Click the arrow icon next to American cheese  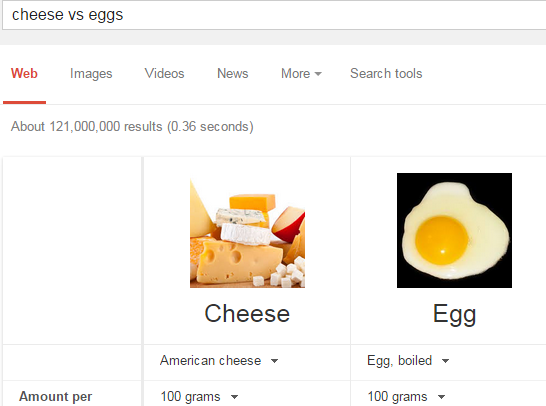(274, 361)
